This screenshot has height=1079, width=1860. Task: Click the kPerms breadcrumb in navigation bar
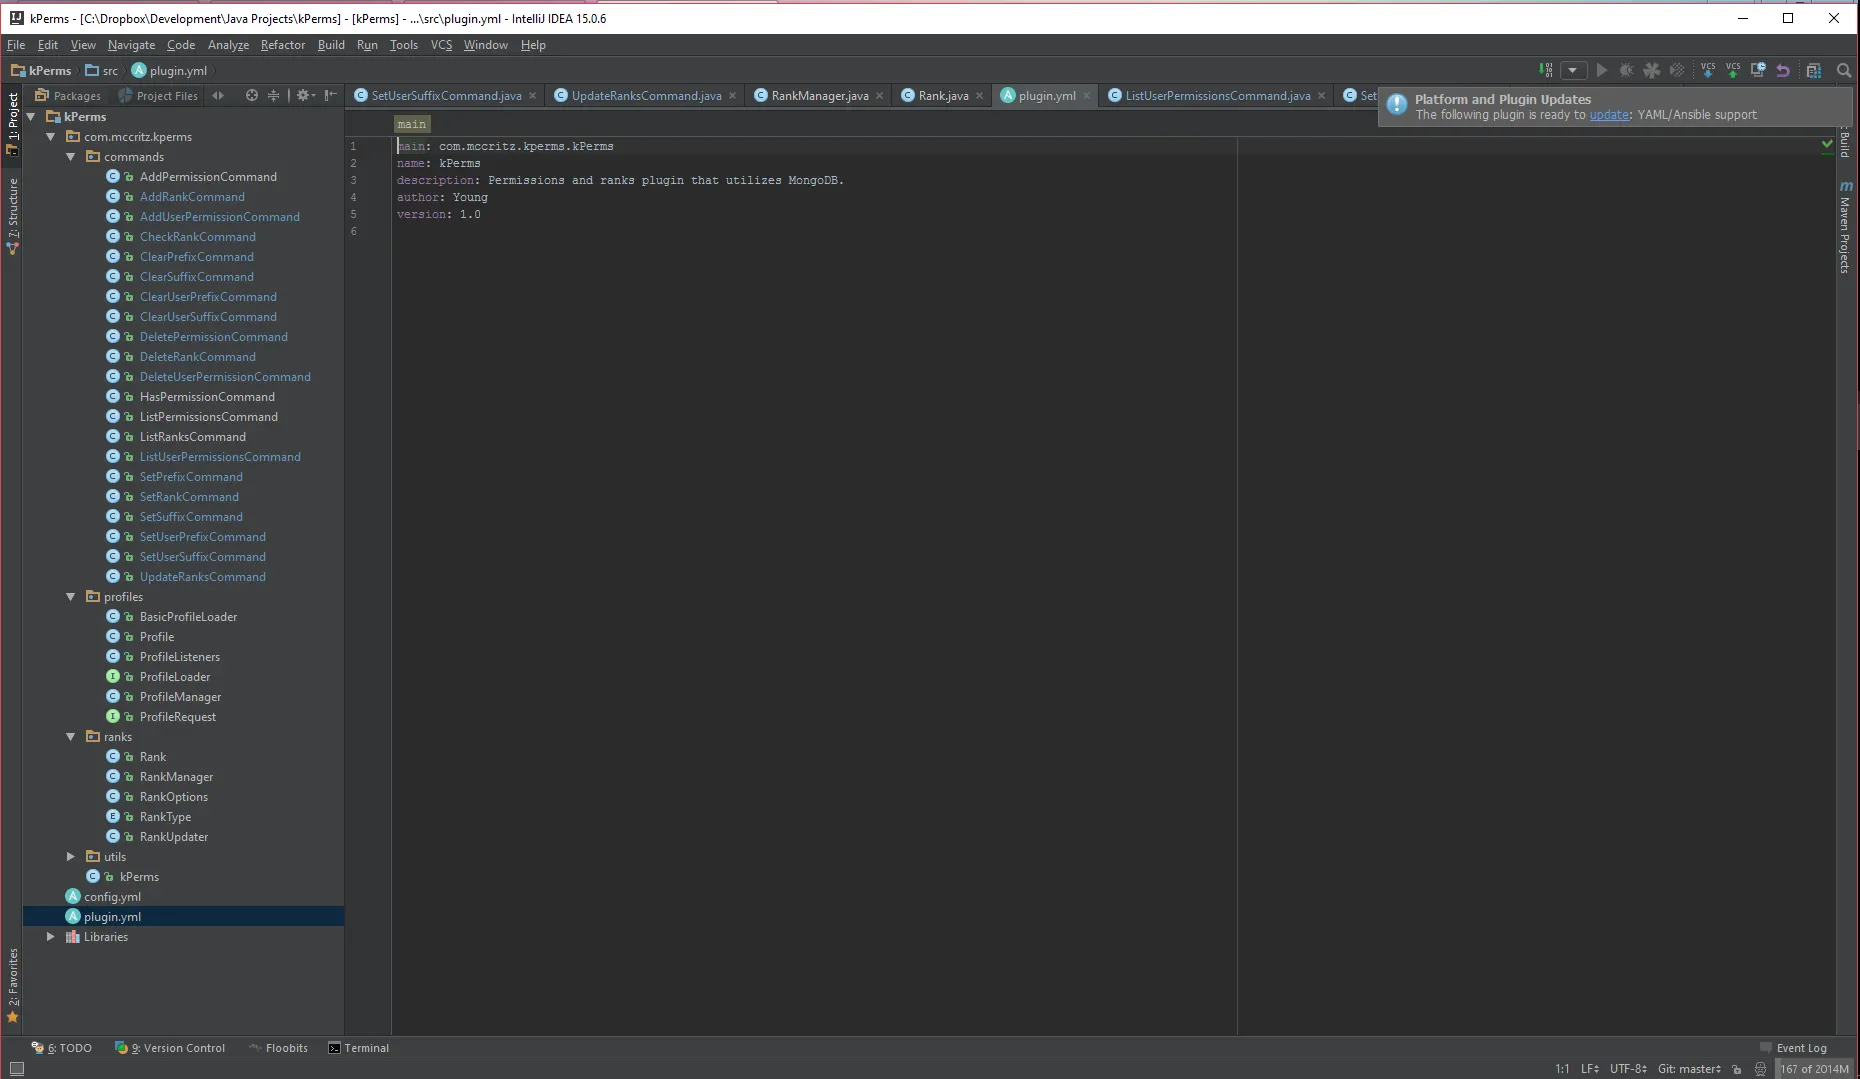41,71
